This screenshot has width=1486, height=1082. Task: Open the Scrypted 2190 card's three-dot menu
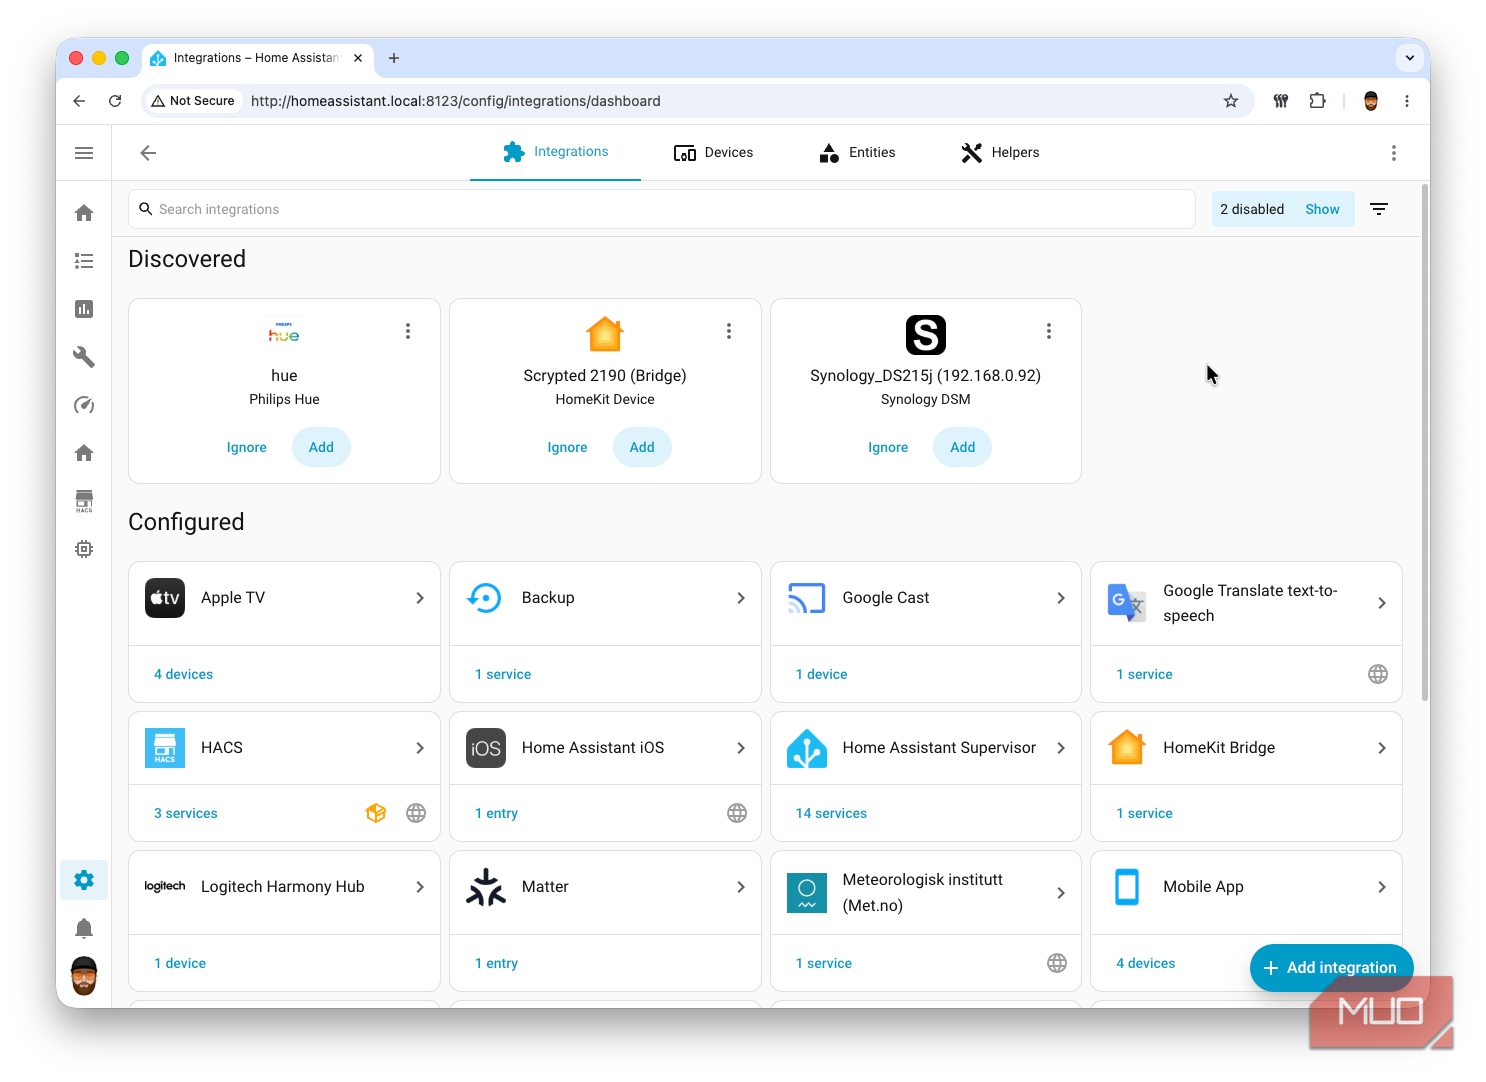(729, 331)
